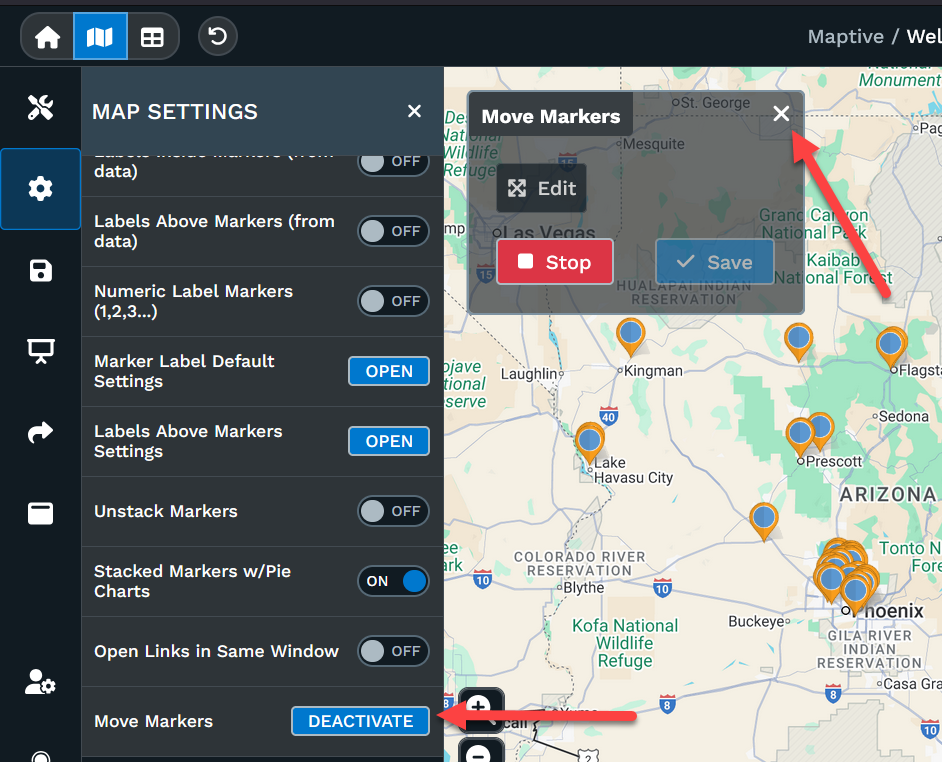This screenshot has height=762, width=942.
Task: Click the Blythe city label
Action: (583, 588)
